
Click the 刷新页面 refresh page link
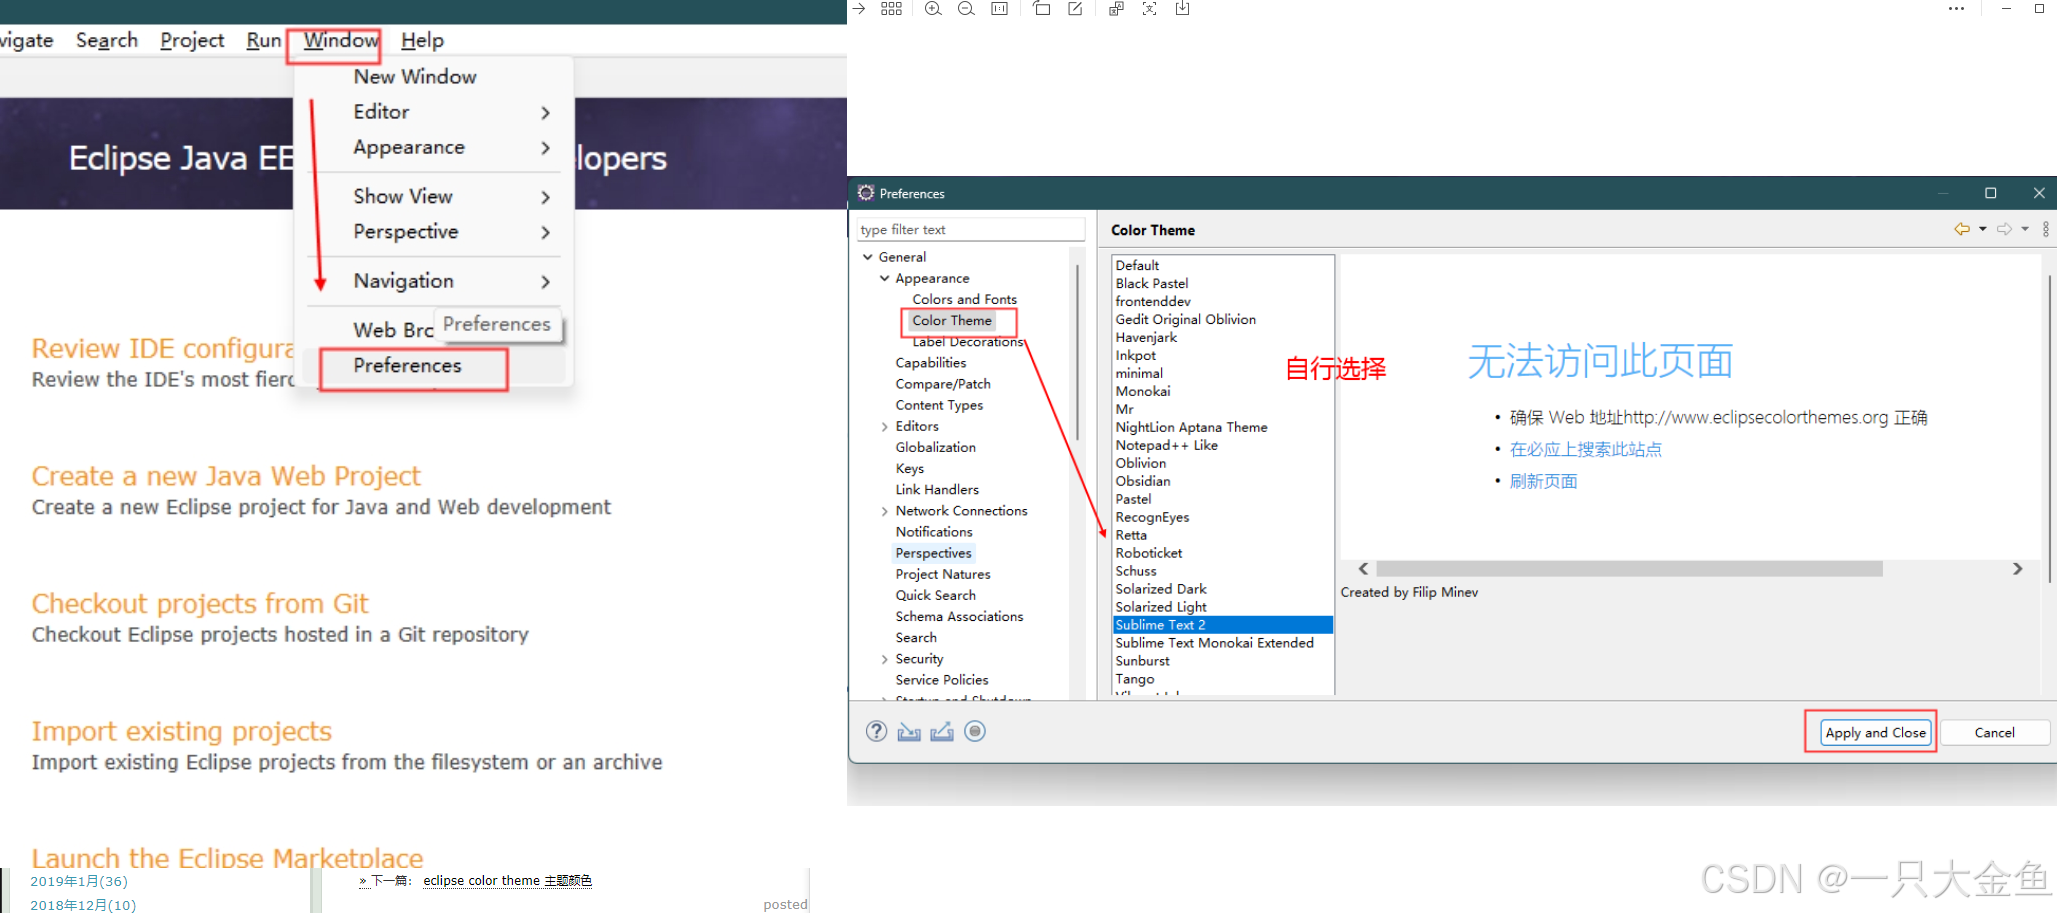pos(1543,481)
